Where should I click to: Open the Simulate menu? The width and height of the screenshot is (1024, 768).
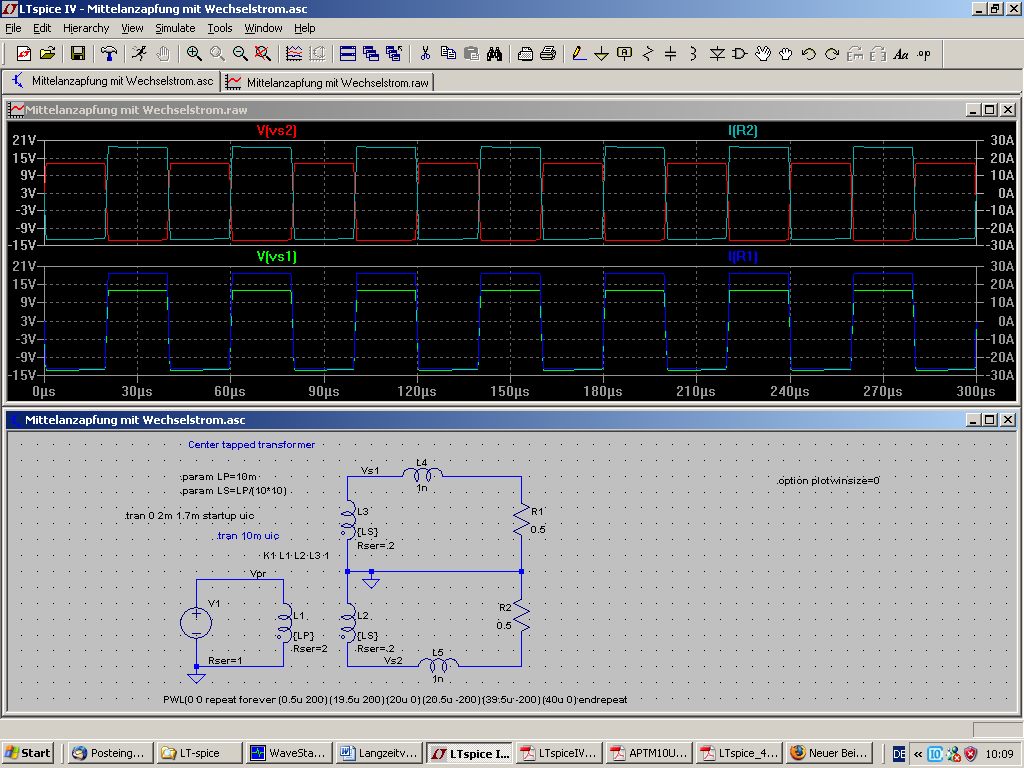(x=175, y=28)
